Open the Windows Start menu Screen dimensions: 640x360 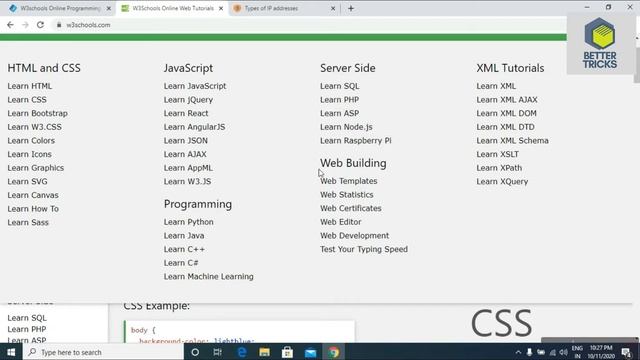tap(11, 352)
